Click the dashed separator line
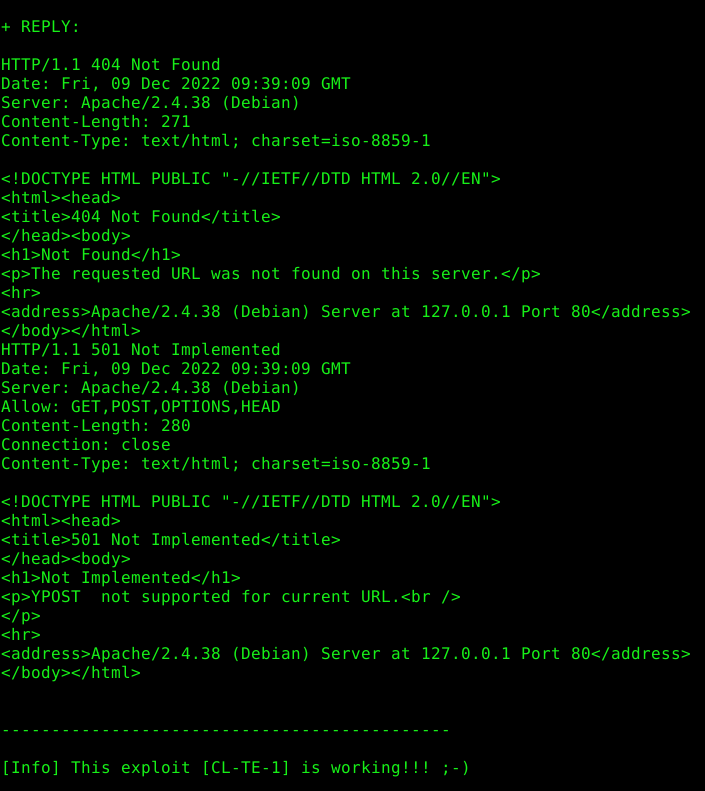The image size is (705, 791). [x=225, y=730]
